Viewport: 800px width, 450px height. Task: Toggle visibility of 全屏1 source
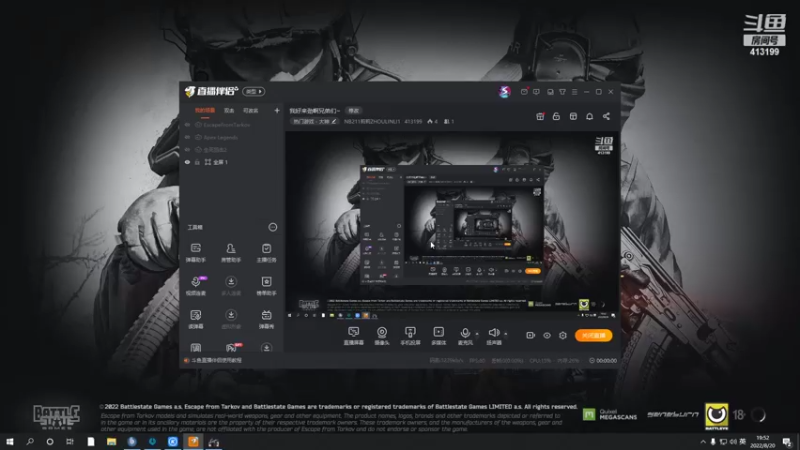pos(187,162)
